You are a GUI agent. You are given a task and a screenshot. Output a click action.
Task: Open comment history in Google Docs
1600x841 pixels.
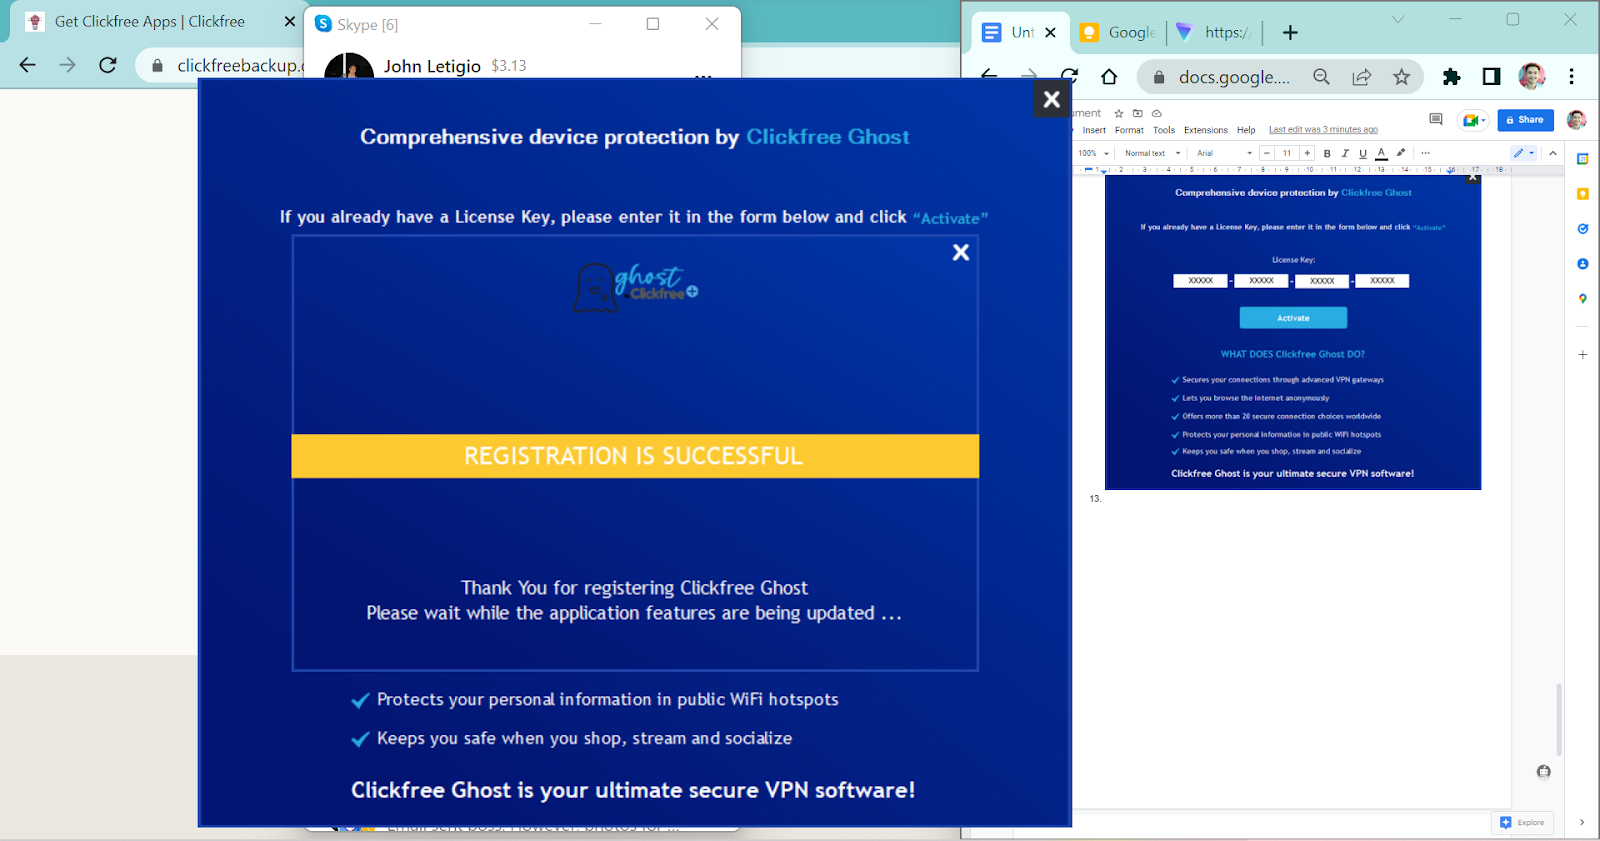pyautogui.click(x=1436, y=119)
